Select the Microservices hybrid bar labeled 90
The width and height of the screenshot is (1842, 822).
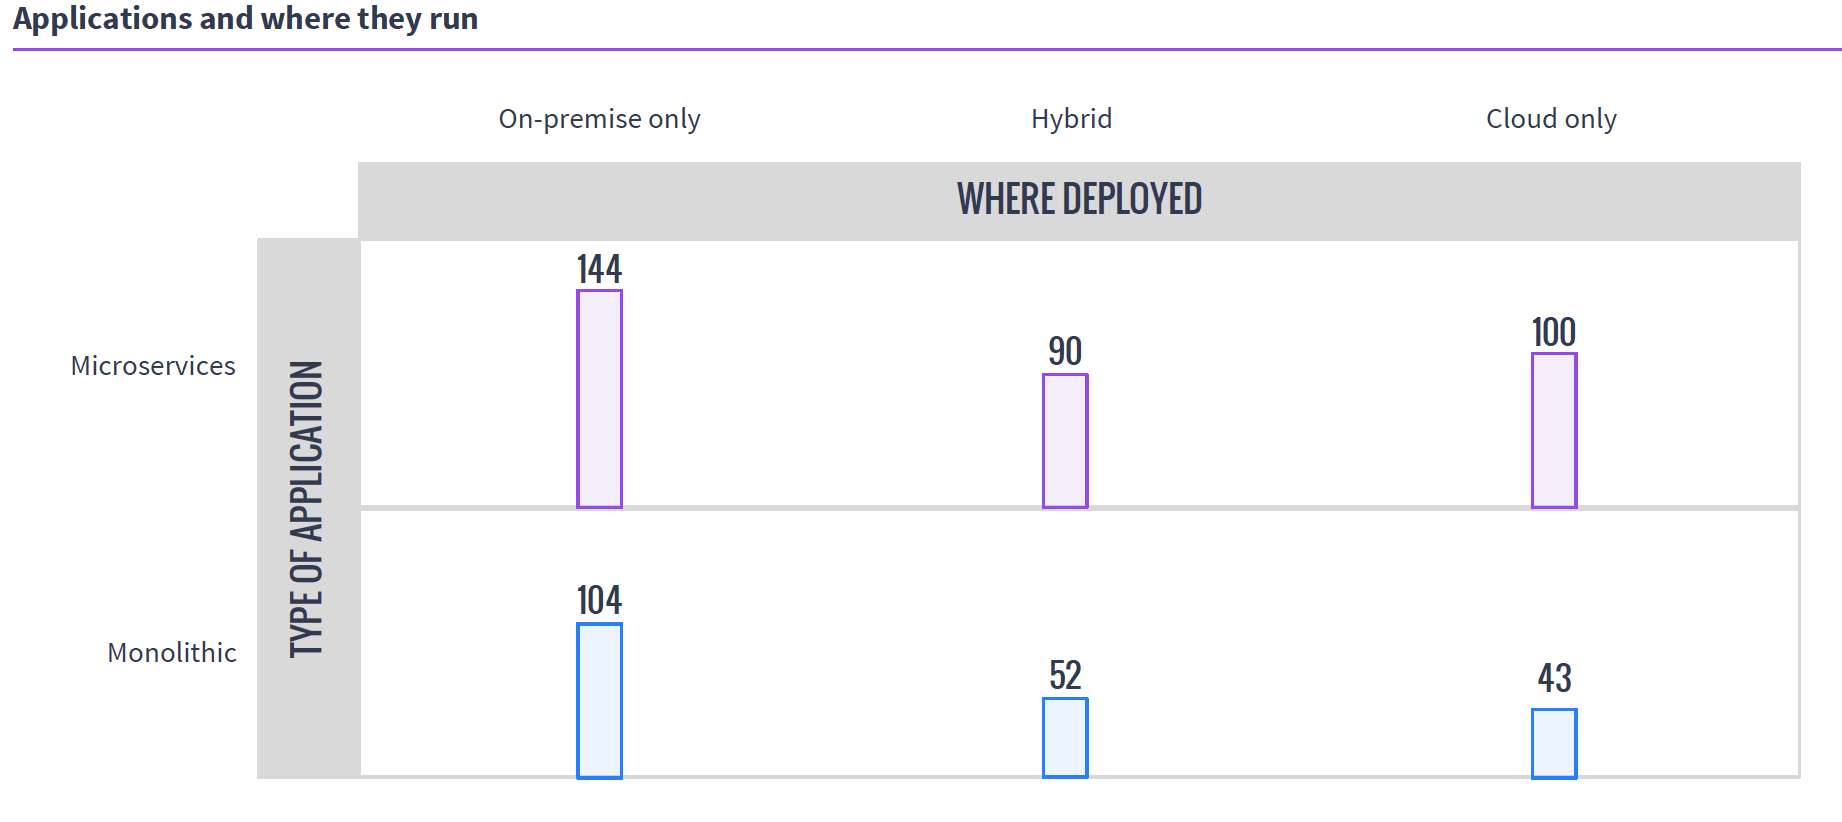click(x=1065, y=441)
